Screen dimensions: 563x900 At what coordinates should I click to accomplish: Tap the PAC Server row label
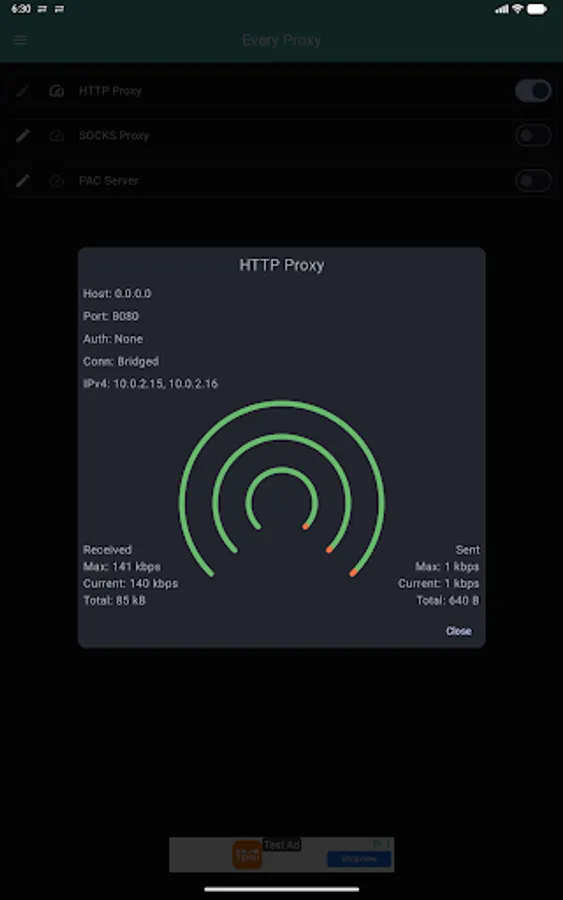pos(108,181)
